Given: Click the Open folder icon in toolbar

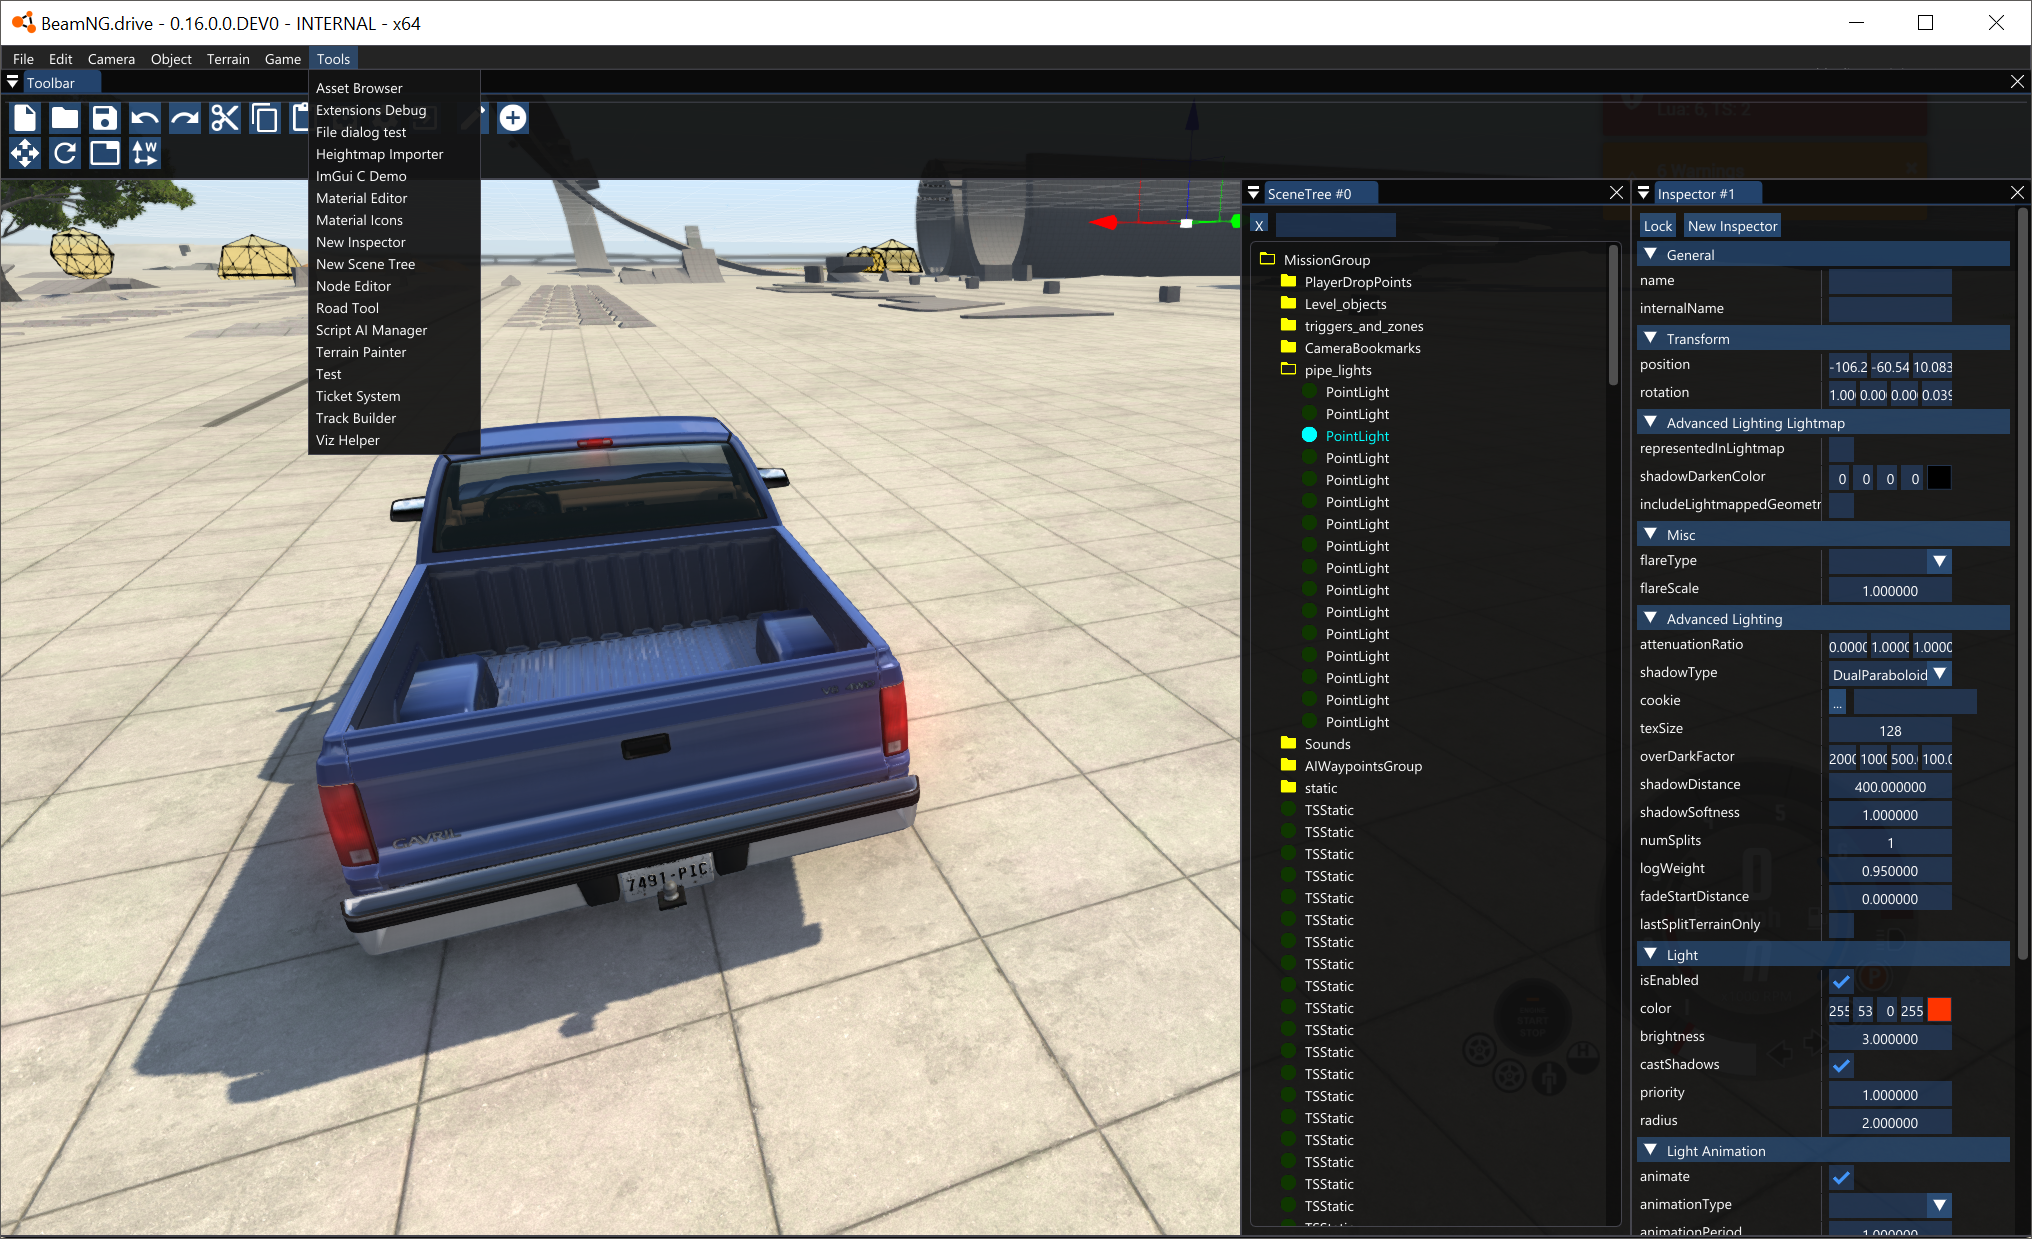Looking at the screenshot, I should click(x=65, y=118).
